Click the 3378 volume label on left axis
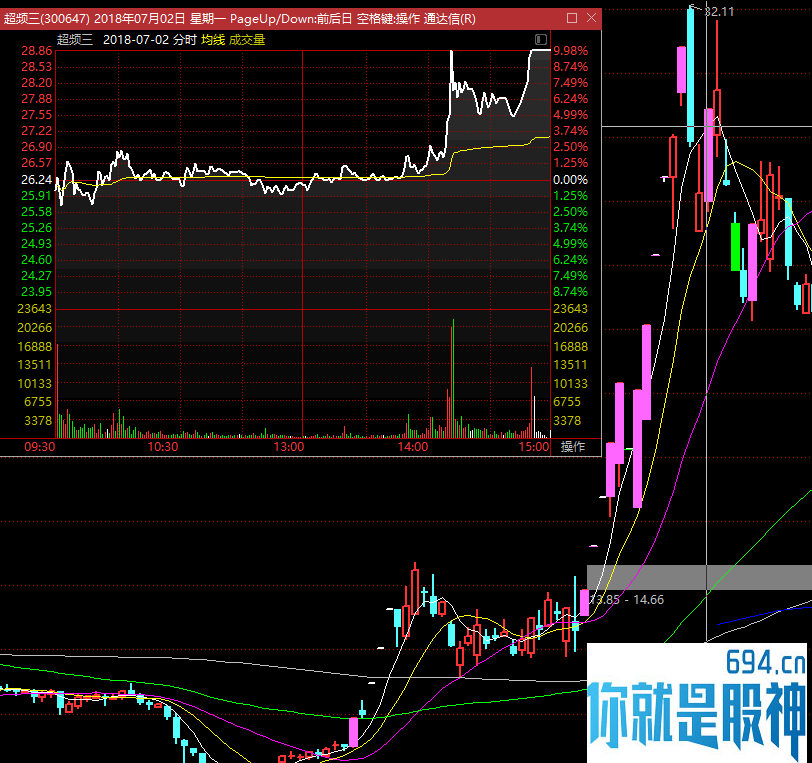 click(38, 421)
